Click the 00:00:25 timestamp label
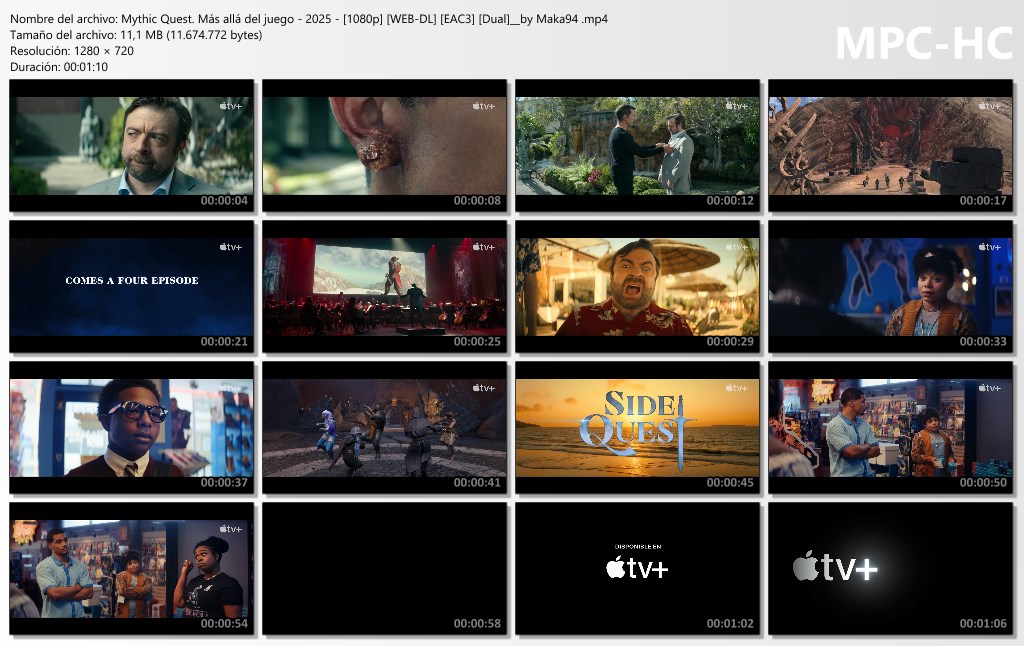Screen dimensions: 1024x646 point(477,342)
